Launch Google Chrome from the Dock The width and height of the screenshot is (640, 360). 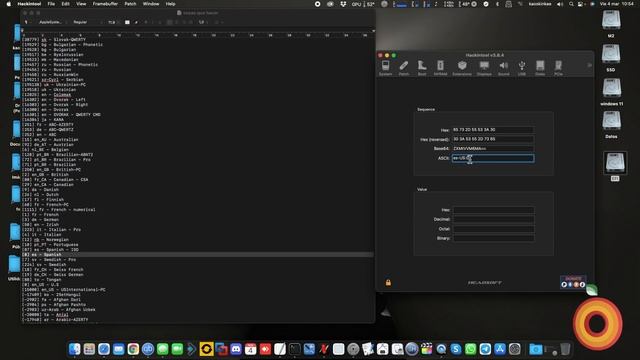(133, 349)
